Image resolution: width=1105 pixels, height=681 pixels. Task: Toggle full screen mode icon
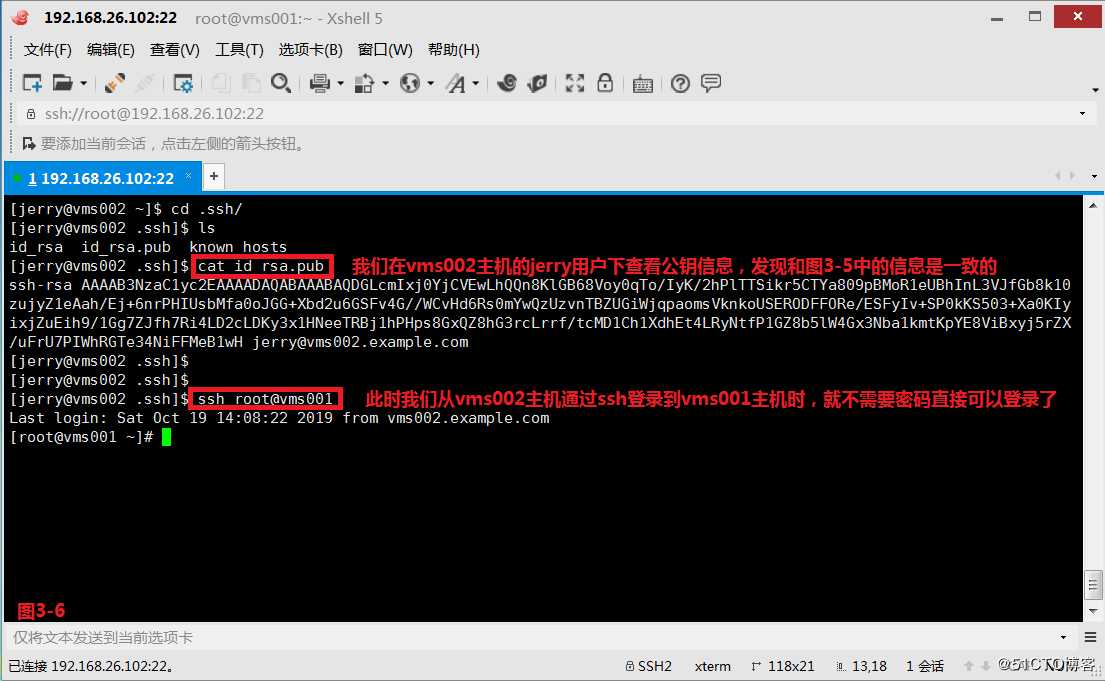pyautogui.click(x=575, y=83)
